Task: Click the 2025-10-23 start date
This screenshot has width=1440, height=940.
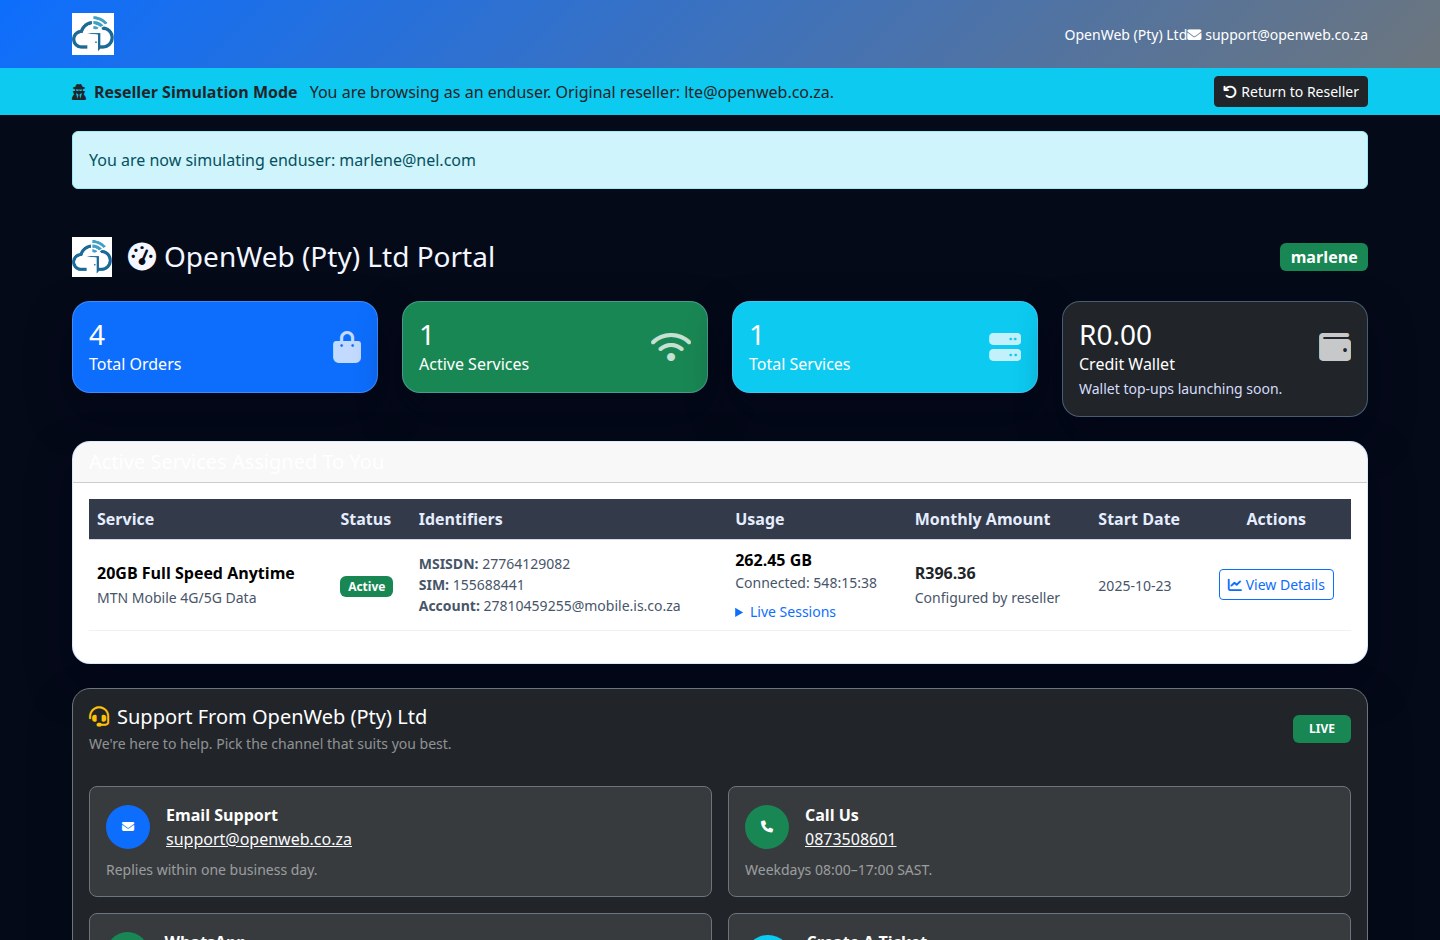Action: pyautogui.click(x=1134, y=586)
